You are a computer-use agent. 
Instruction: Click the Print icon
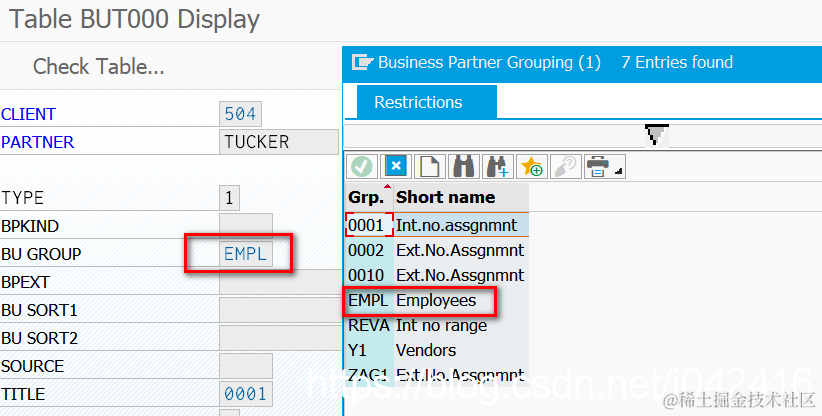coord(598,167)
